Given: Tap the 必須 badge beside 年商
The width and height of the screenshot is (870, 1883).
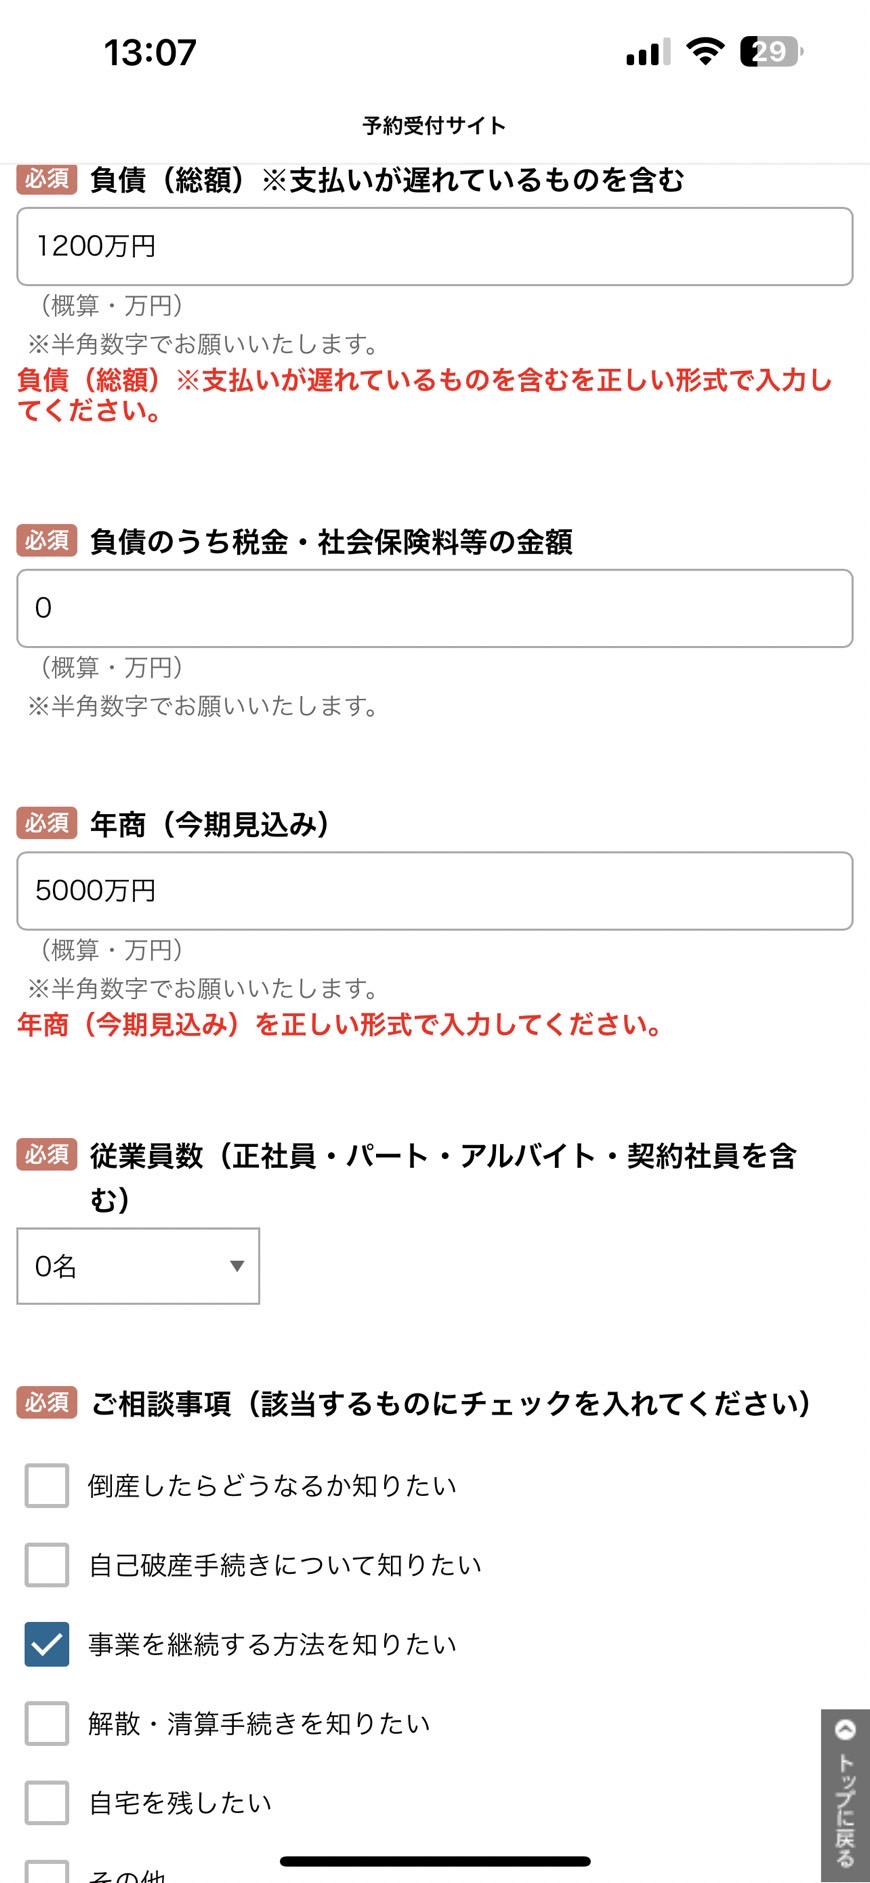Looking at the screenshot, I should coord(47,823).
